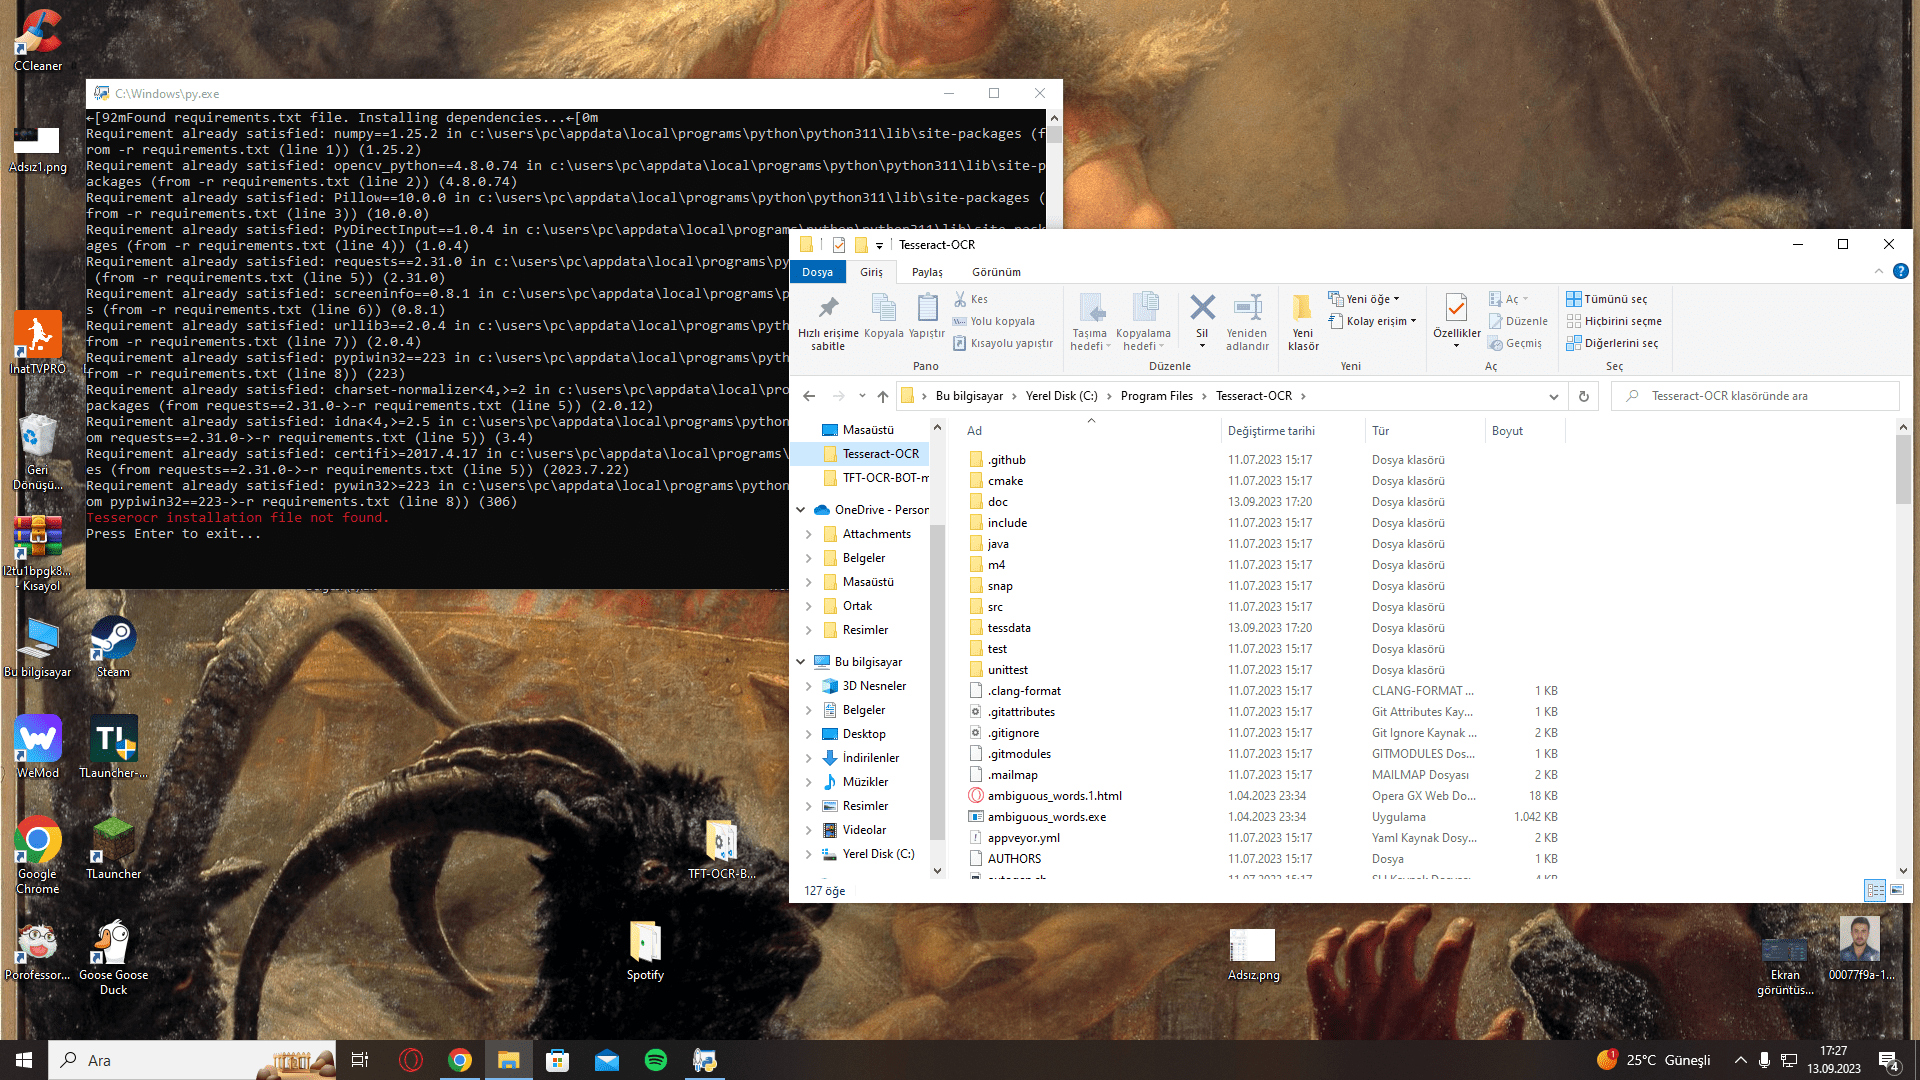Click the Tesseract-OCR search field

coord(1755,396)
